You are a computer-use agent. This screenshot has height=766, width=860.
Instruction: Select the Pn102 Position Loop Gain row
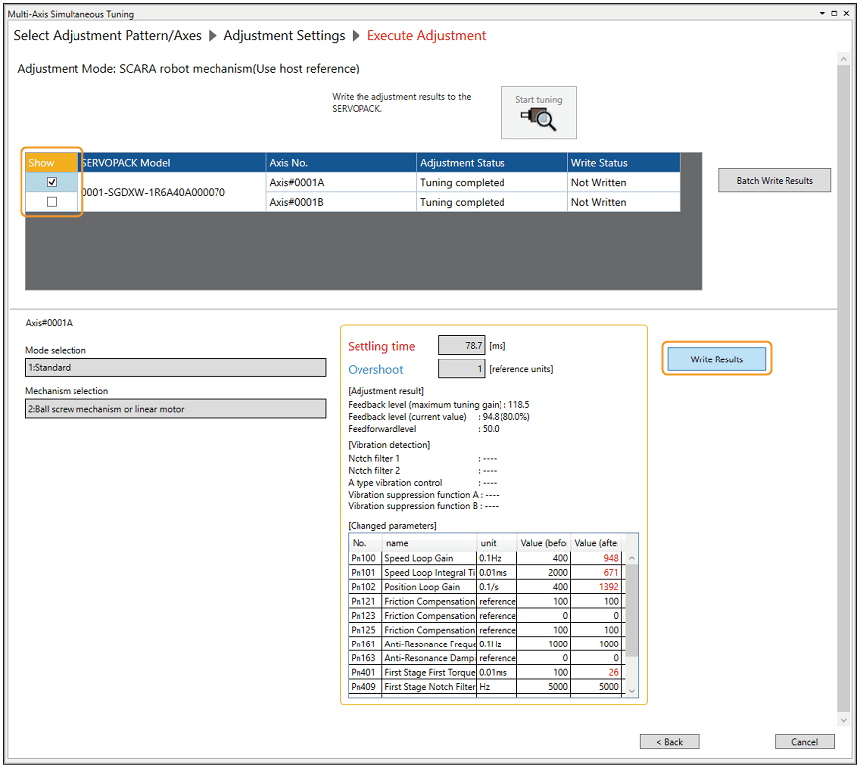point(430,587)
